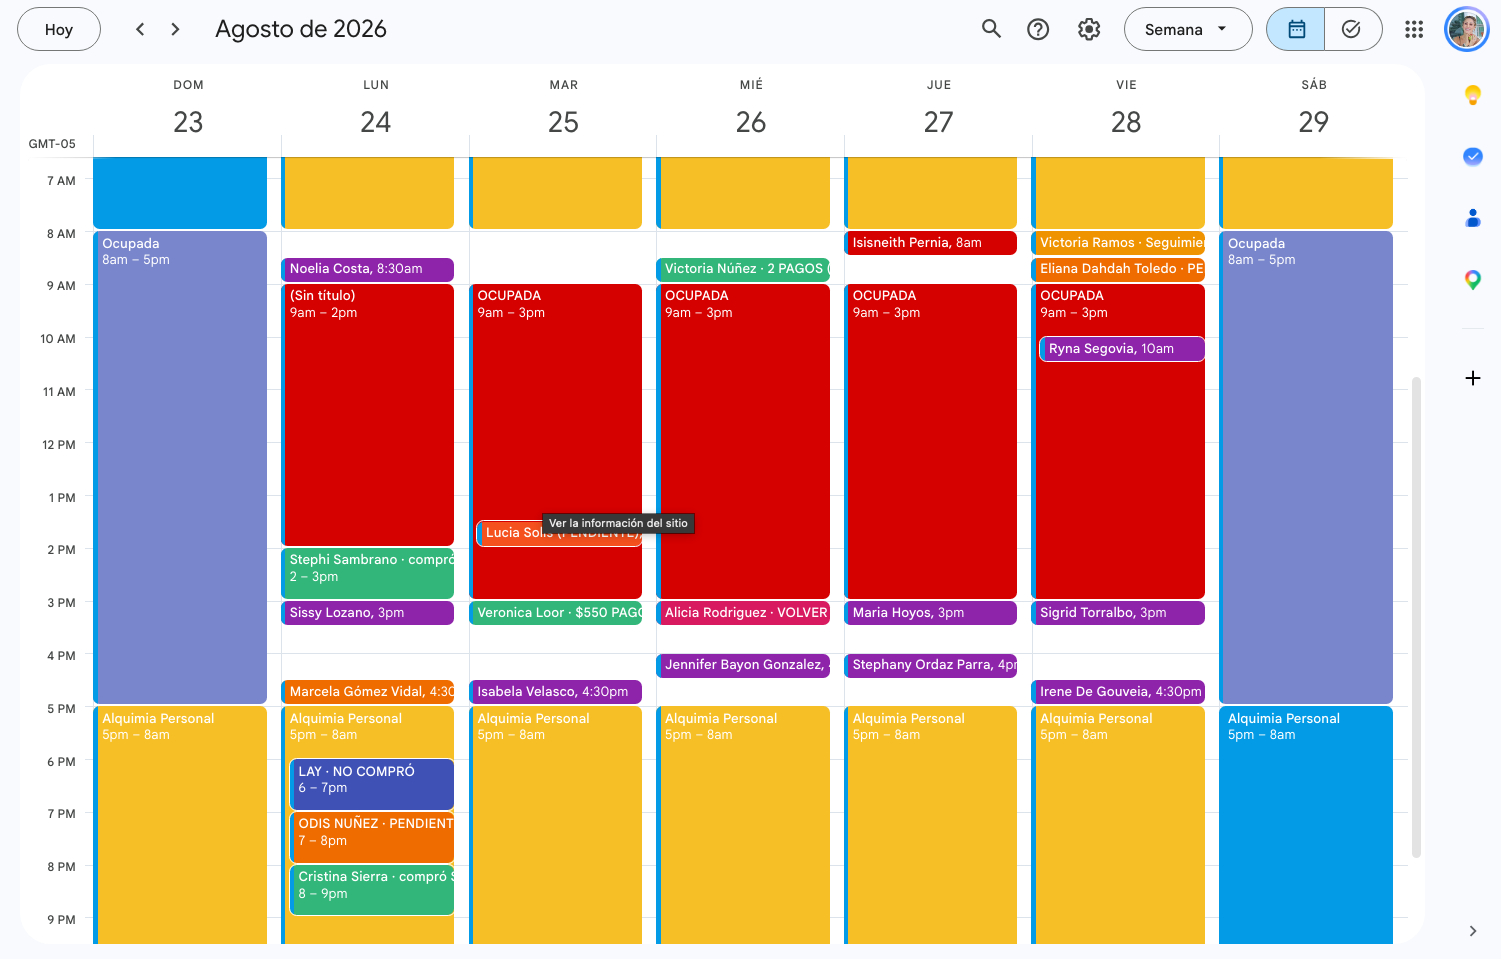Switch to Calendar view toggle
The width and height of the screenshot is (1501, 959).
[x=1296, y=29]
